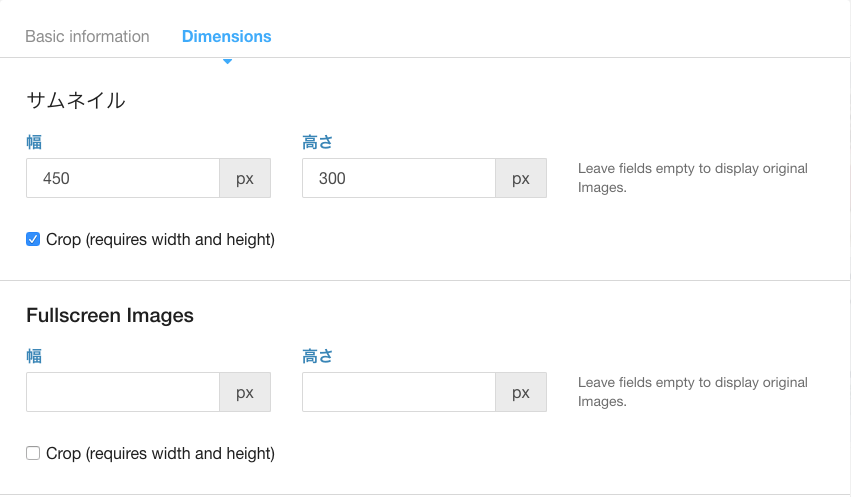Click the px unit beside fullscreen height
This screenshot has height=497, width=851.
(x=521, y=392)
